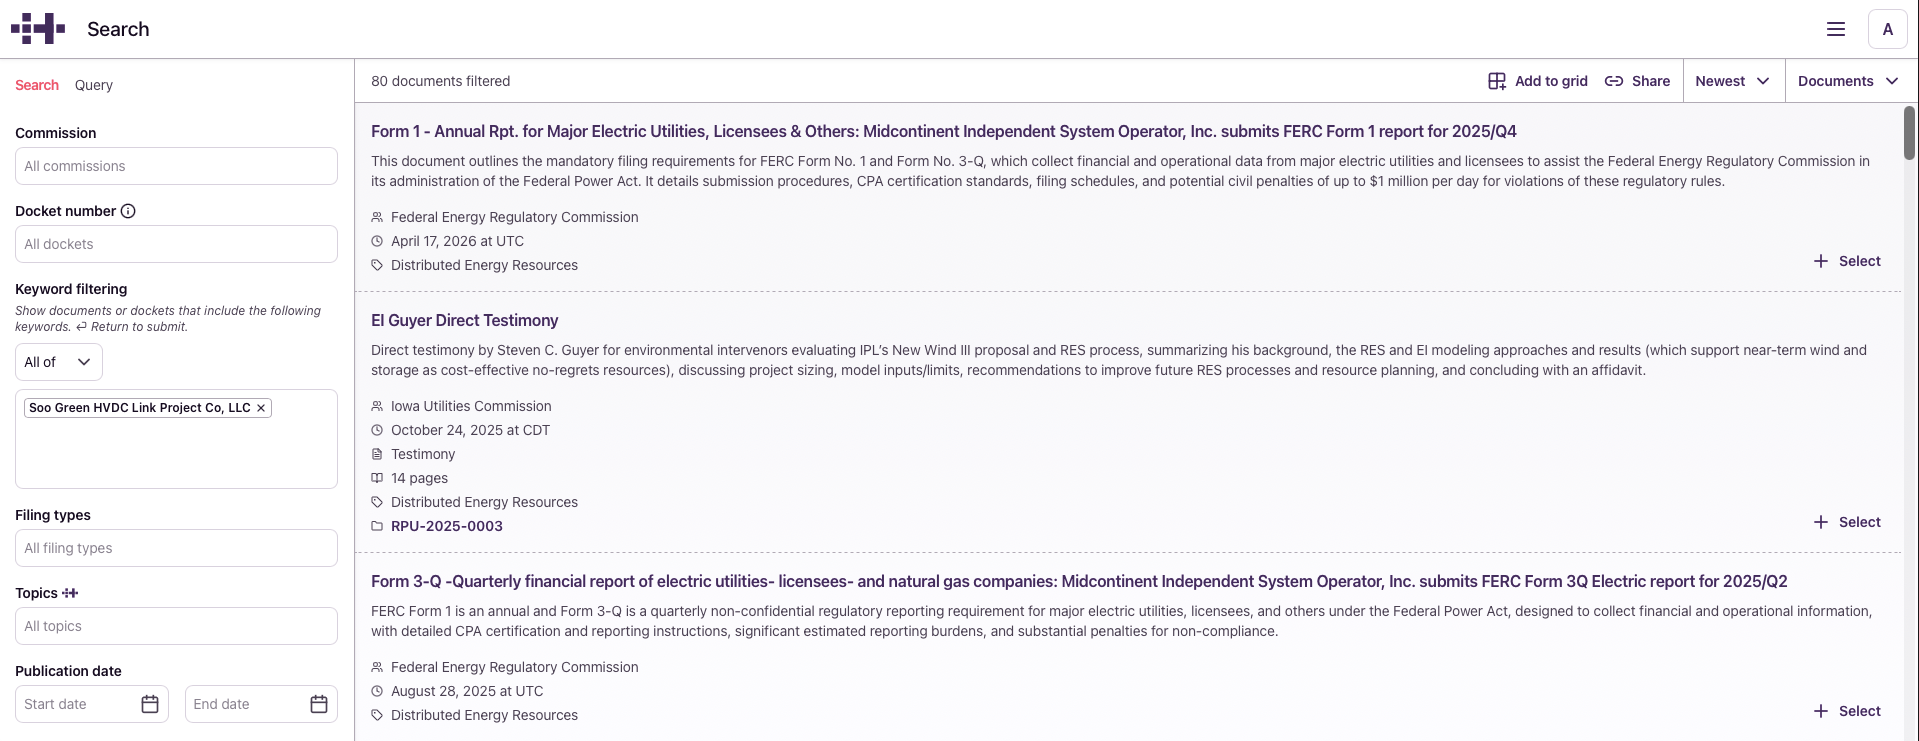Image resolution: width=1919 pixels, height=741 pixels.
Task: Open the Newest sort dropdown
Action: [1732, 81]
